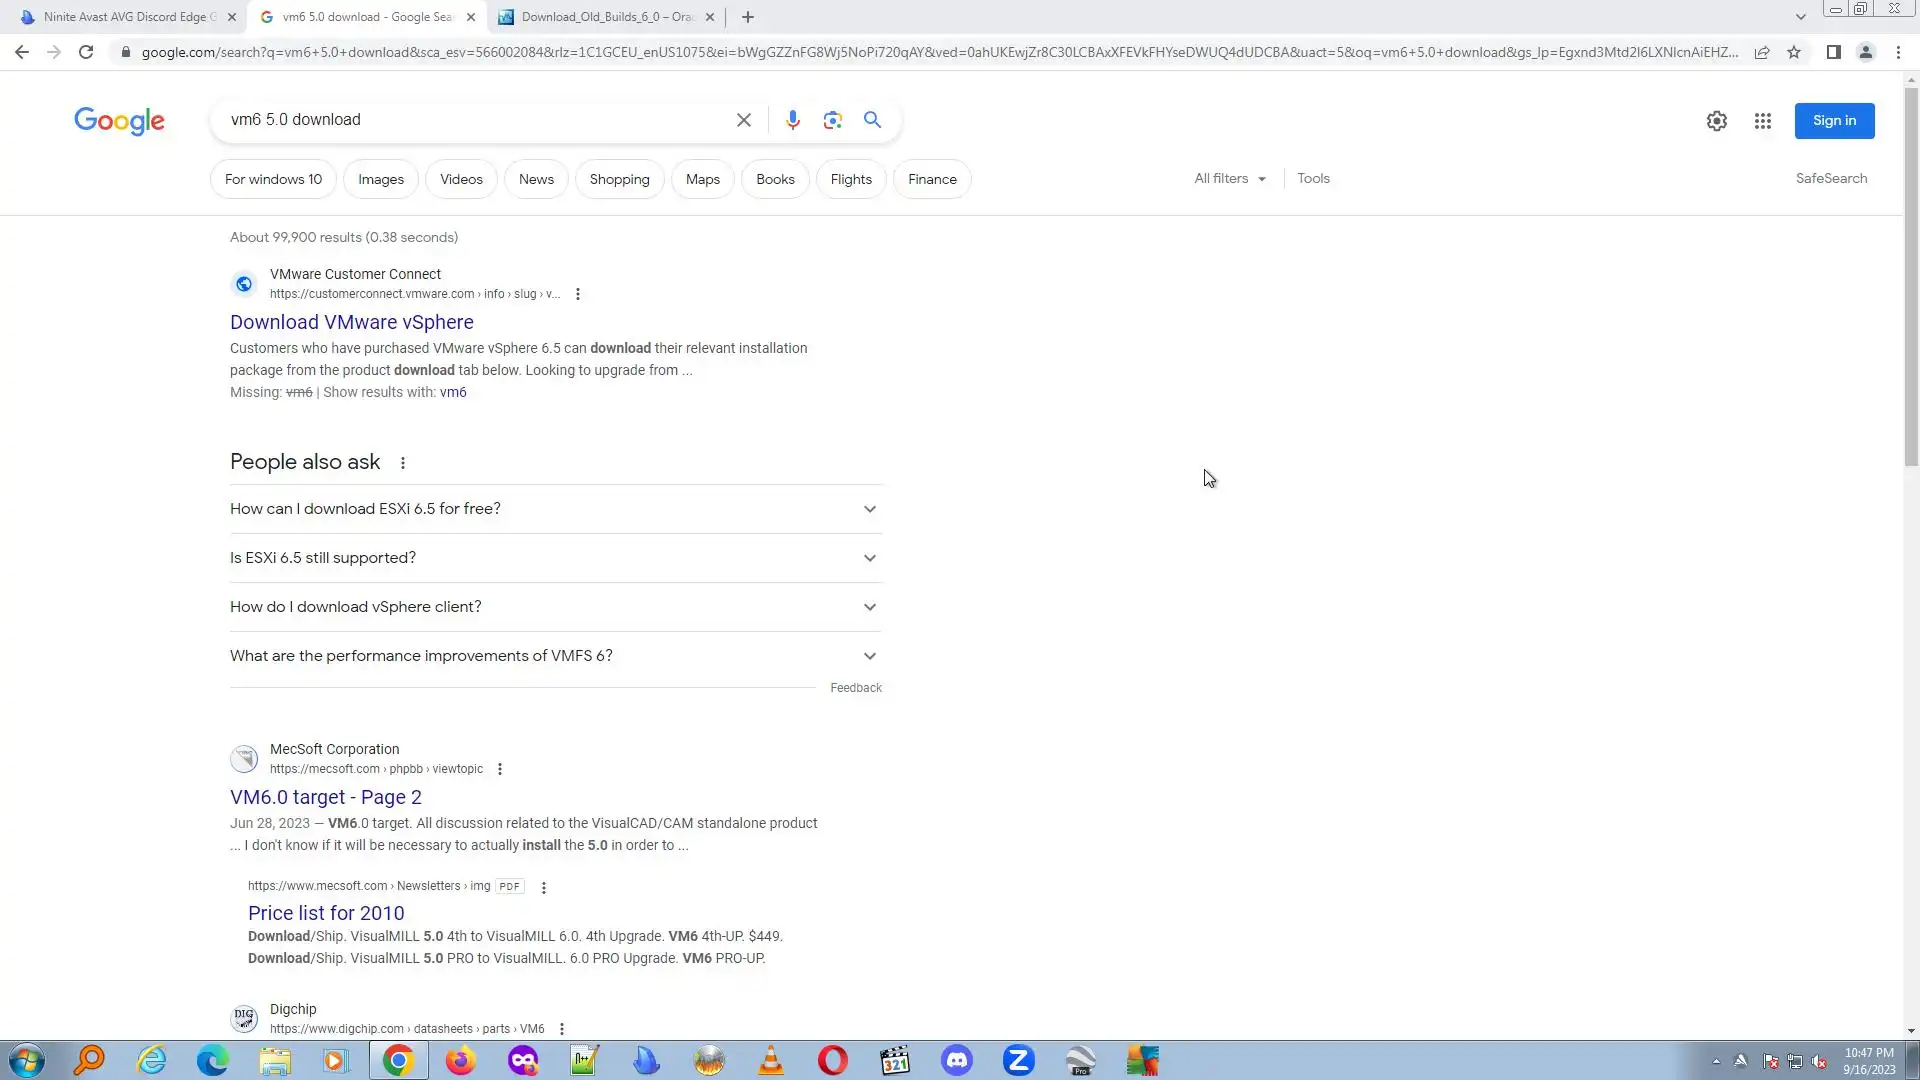Open the three-dot menu beside VMware result
Screen dimensions: 1920x1080
click(x=578, y=294)
